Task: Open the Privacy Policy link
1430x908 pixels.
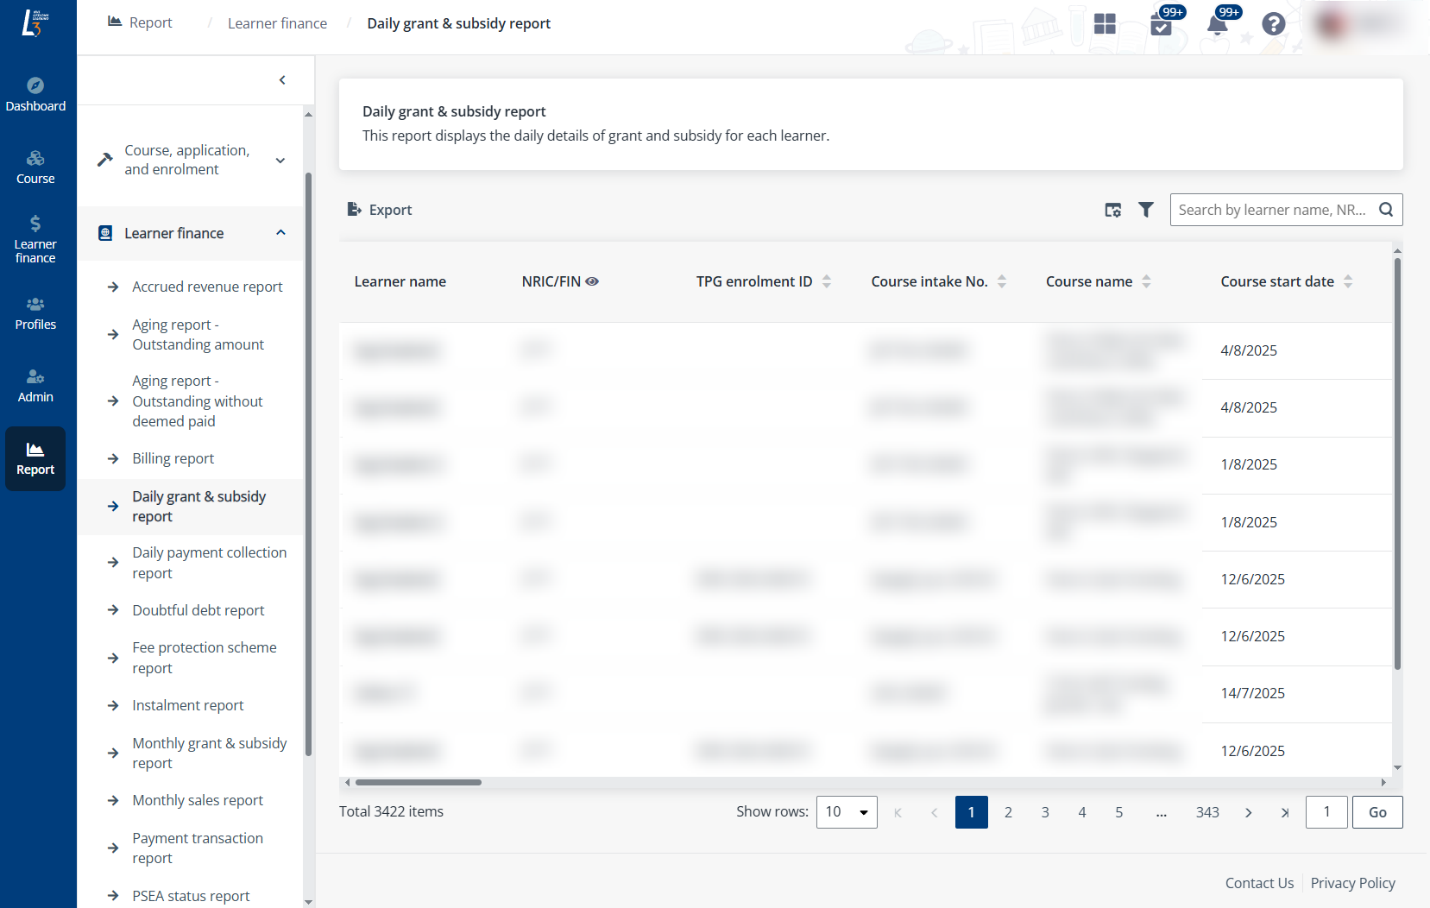Action: (x=1353, y=883)
